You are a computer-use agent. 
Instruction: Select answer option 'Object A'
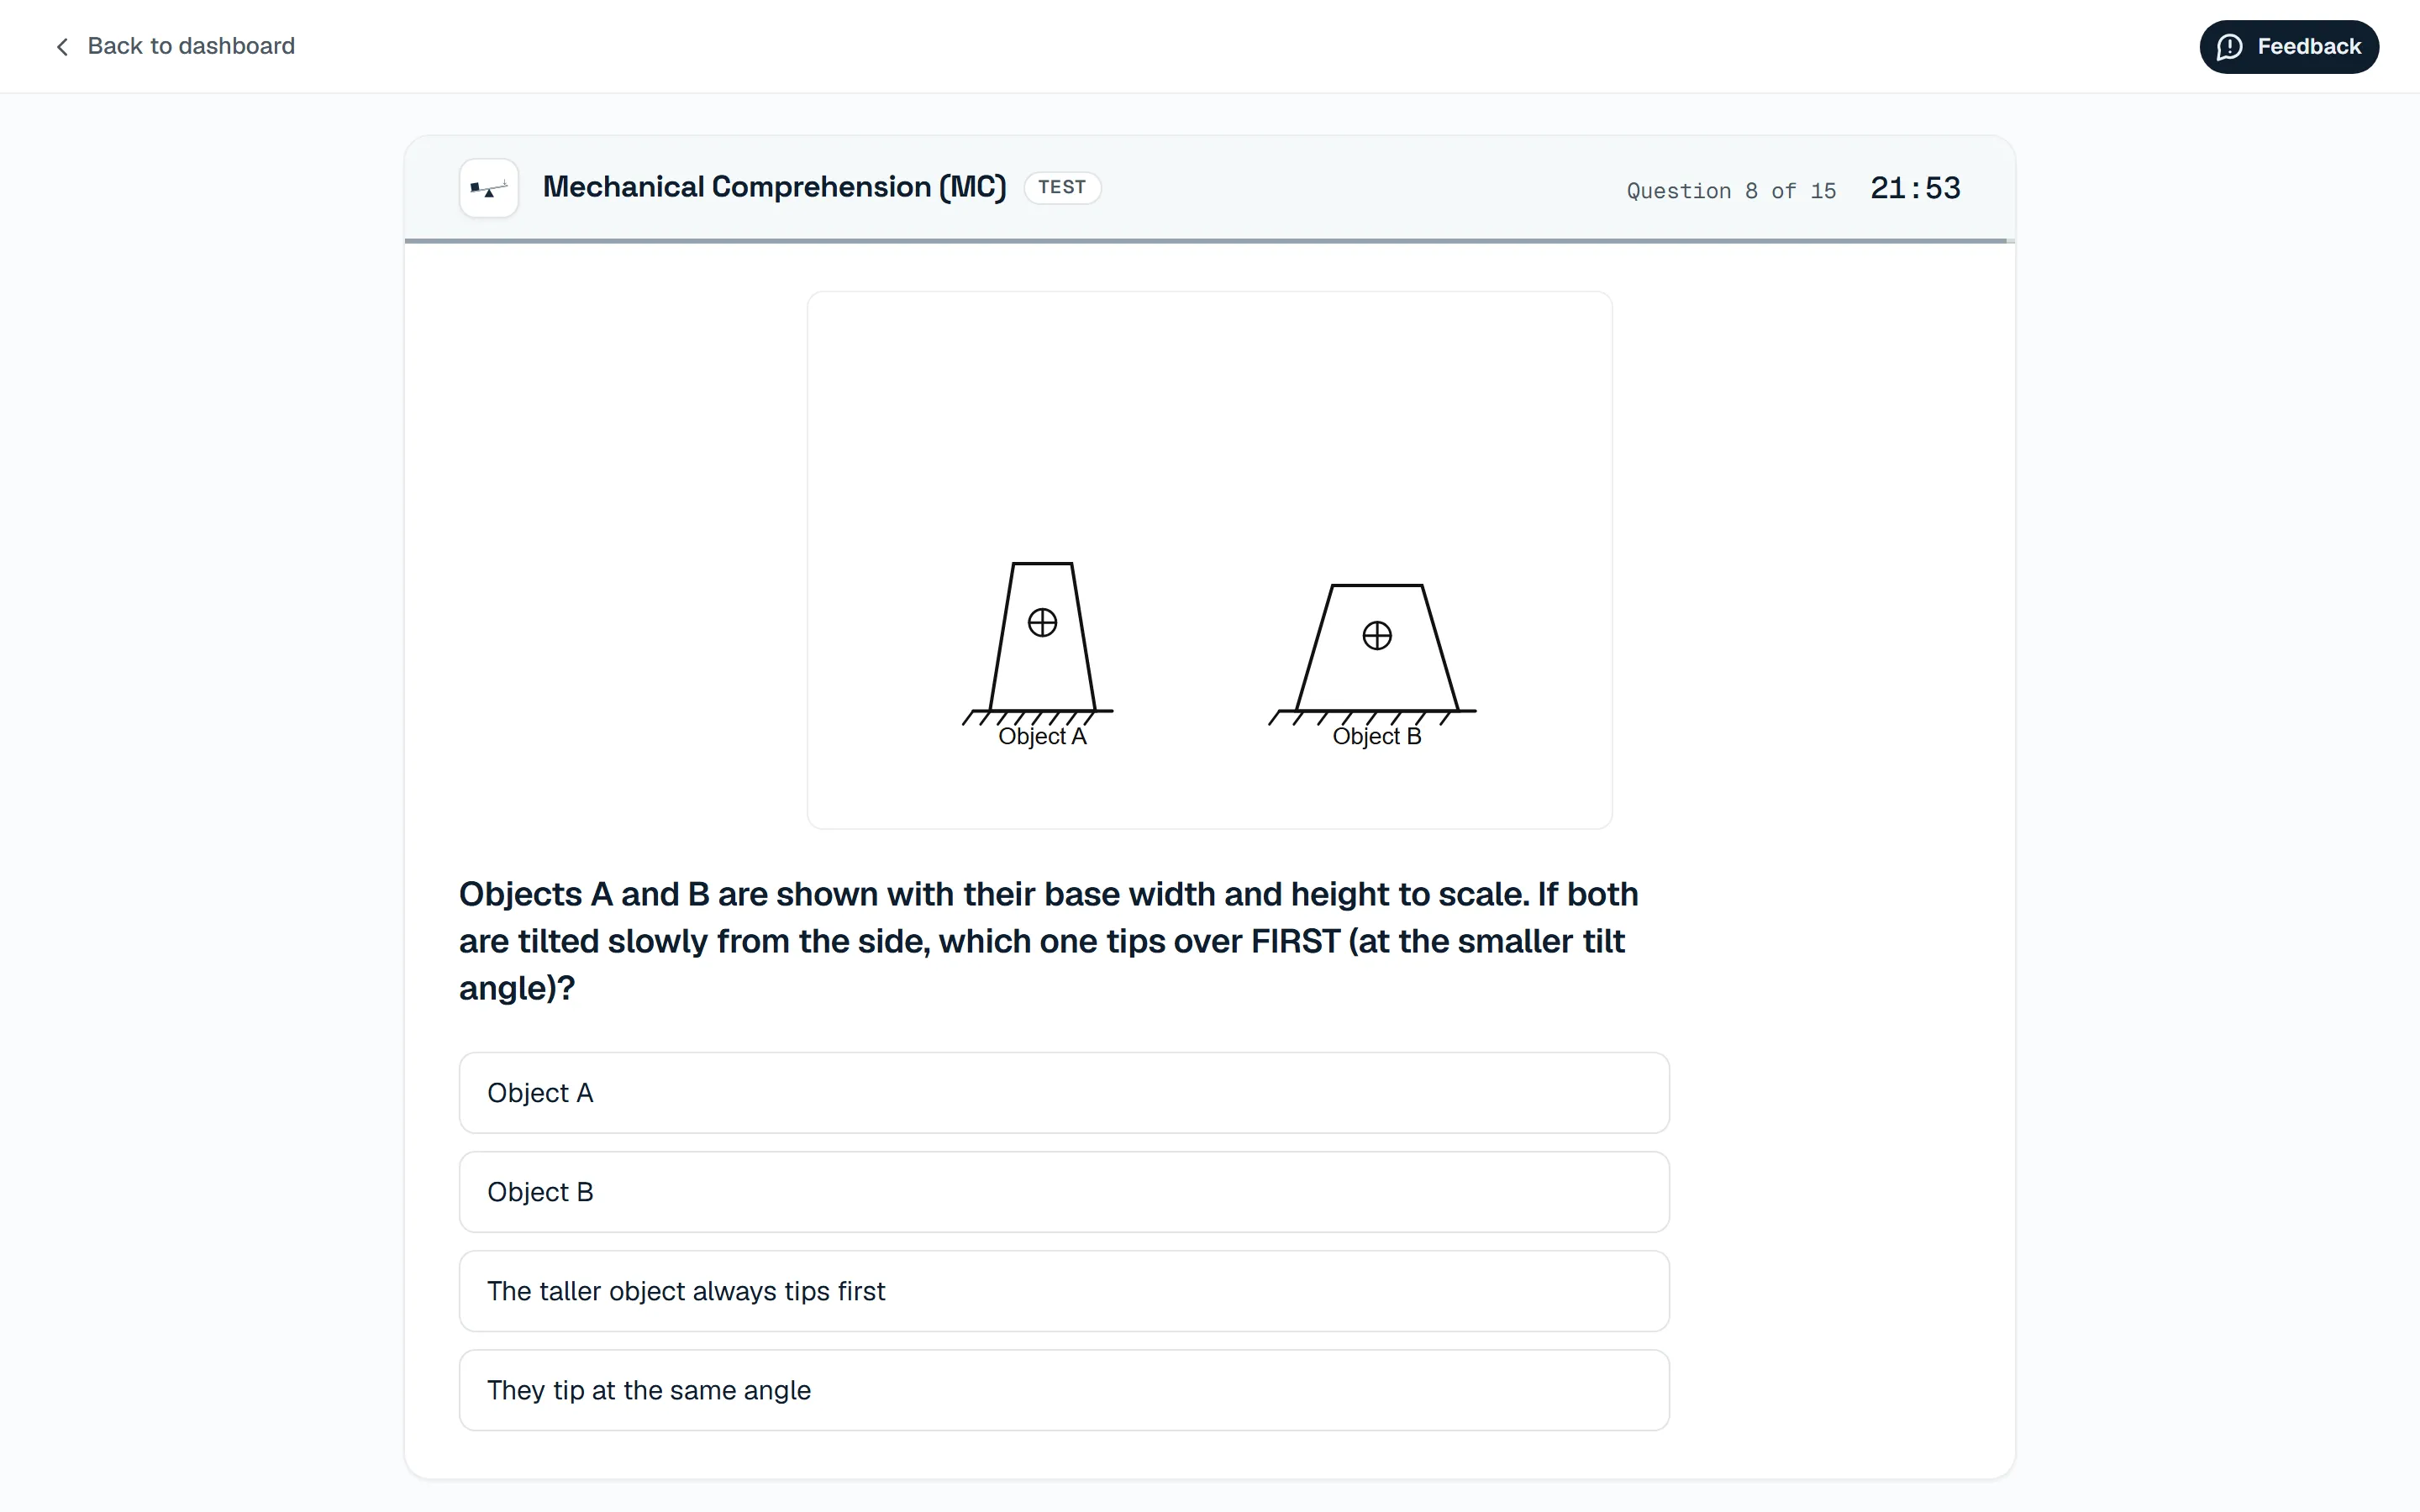(x=1064, y=1093)
